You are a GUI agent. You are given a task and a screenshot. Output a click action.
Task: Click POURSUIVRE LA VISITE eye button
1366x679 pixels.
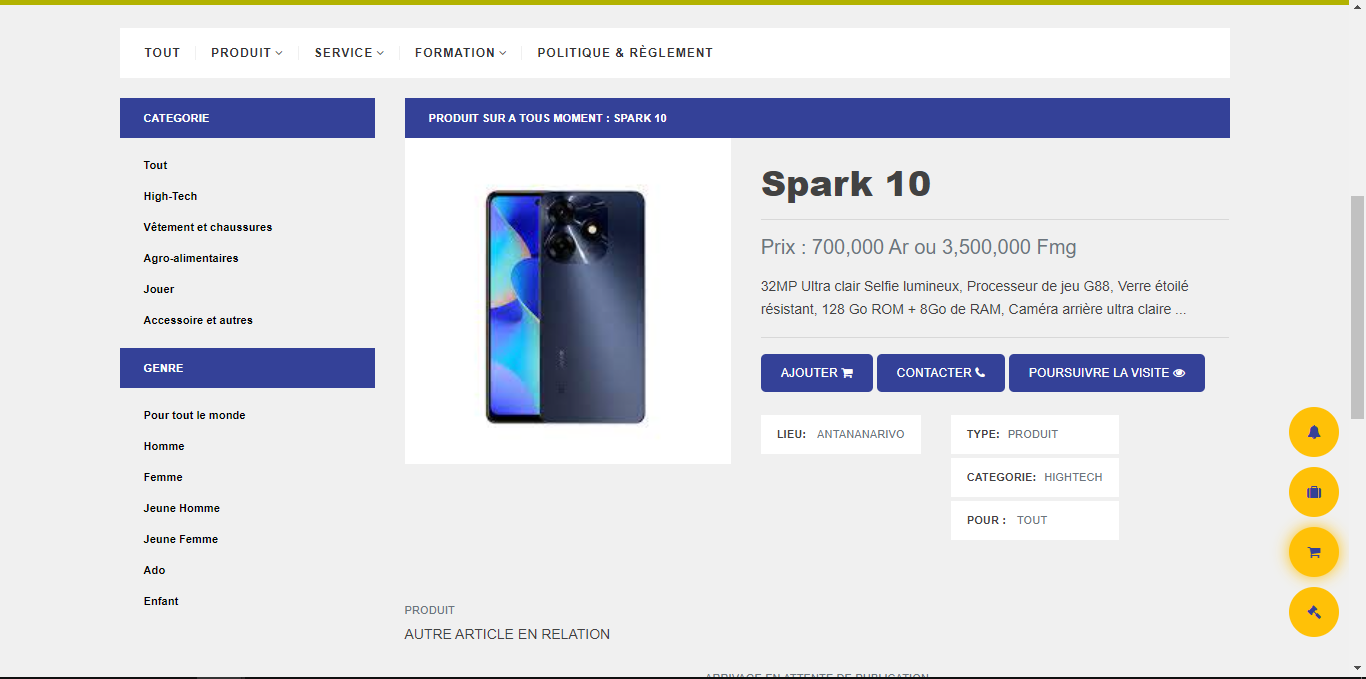(1106, 373)
